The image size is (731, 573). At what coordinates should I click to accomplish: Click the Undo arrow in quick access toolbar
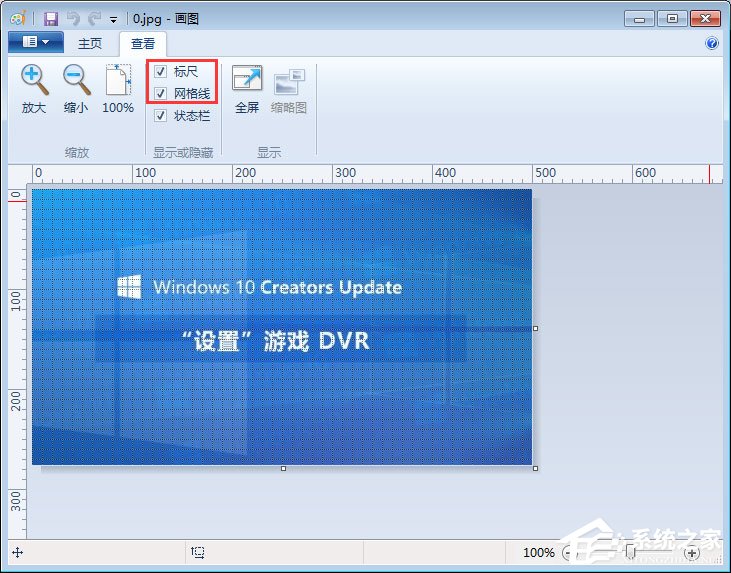72,18
